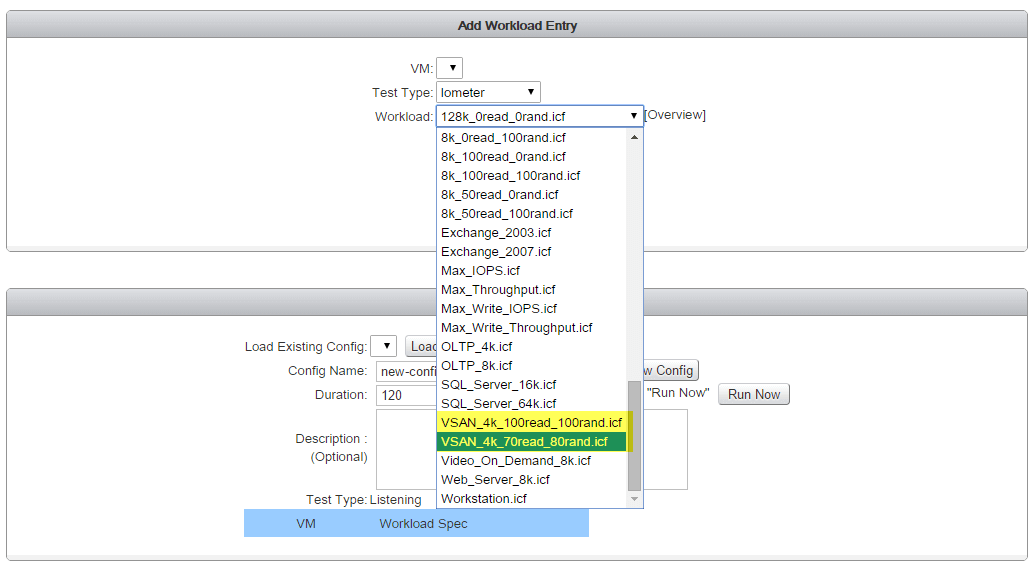1031x567 pixels.
Task: Select 8k_0read_100rand.icf workload
Action: click(x=533, y=137)
